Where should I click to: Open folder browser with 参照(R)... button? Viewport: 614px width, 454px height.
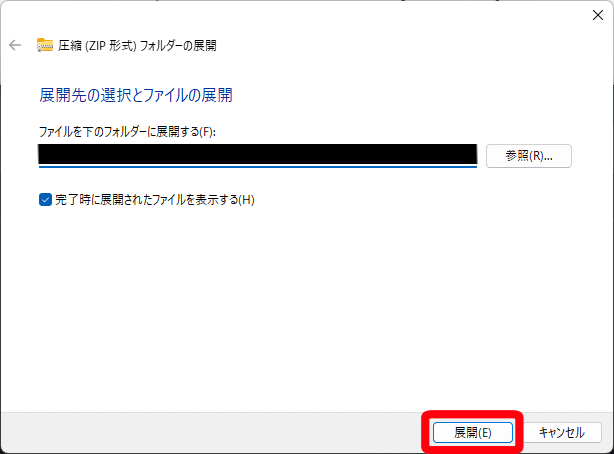529,156
